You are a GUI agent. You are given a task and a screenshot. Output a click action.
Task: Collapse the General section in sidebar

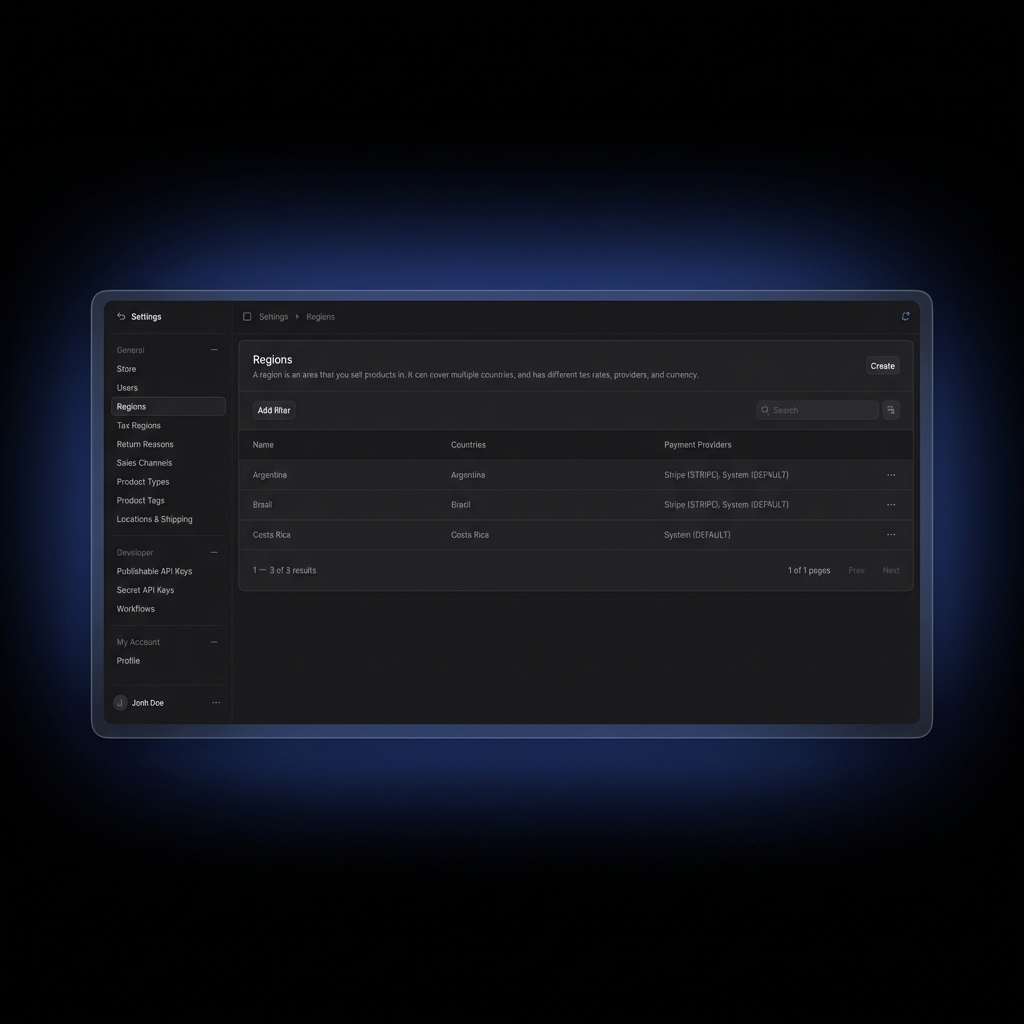[214, 350]
